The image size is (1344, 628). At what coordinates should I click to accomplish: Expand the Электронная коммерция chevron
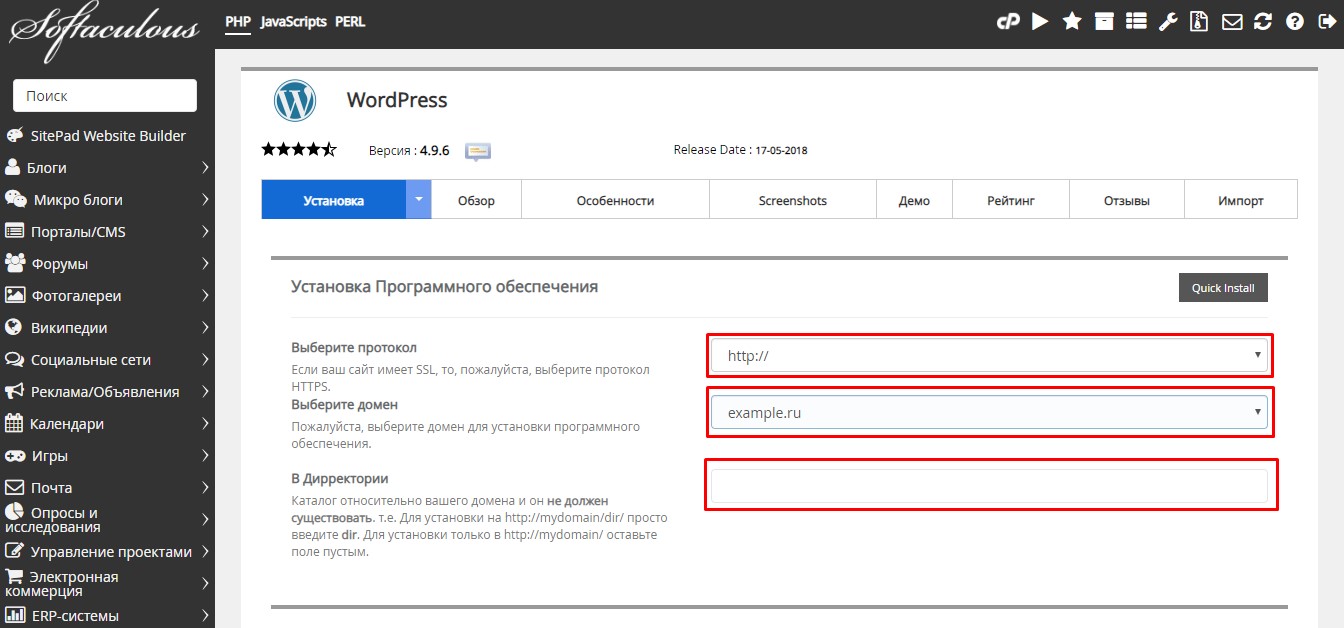(205, 584)
